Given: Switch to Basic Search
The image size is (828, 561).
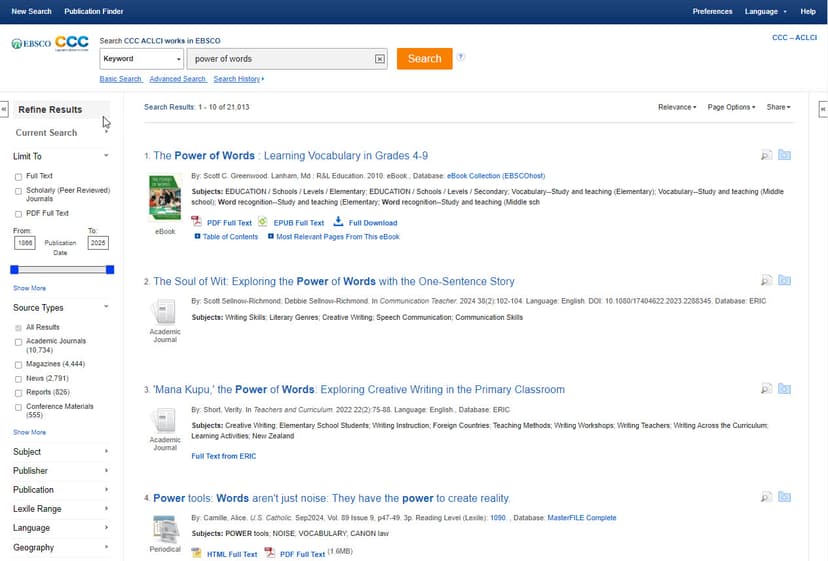Looking at the screenshot, I should coord(120,79).
